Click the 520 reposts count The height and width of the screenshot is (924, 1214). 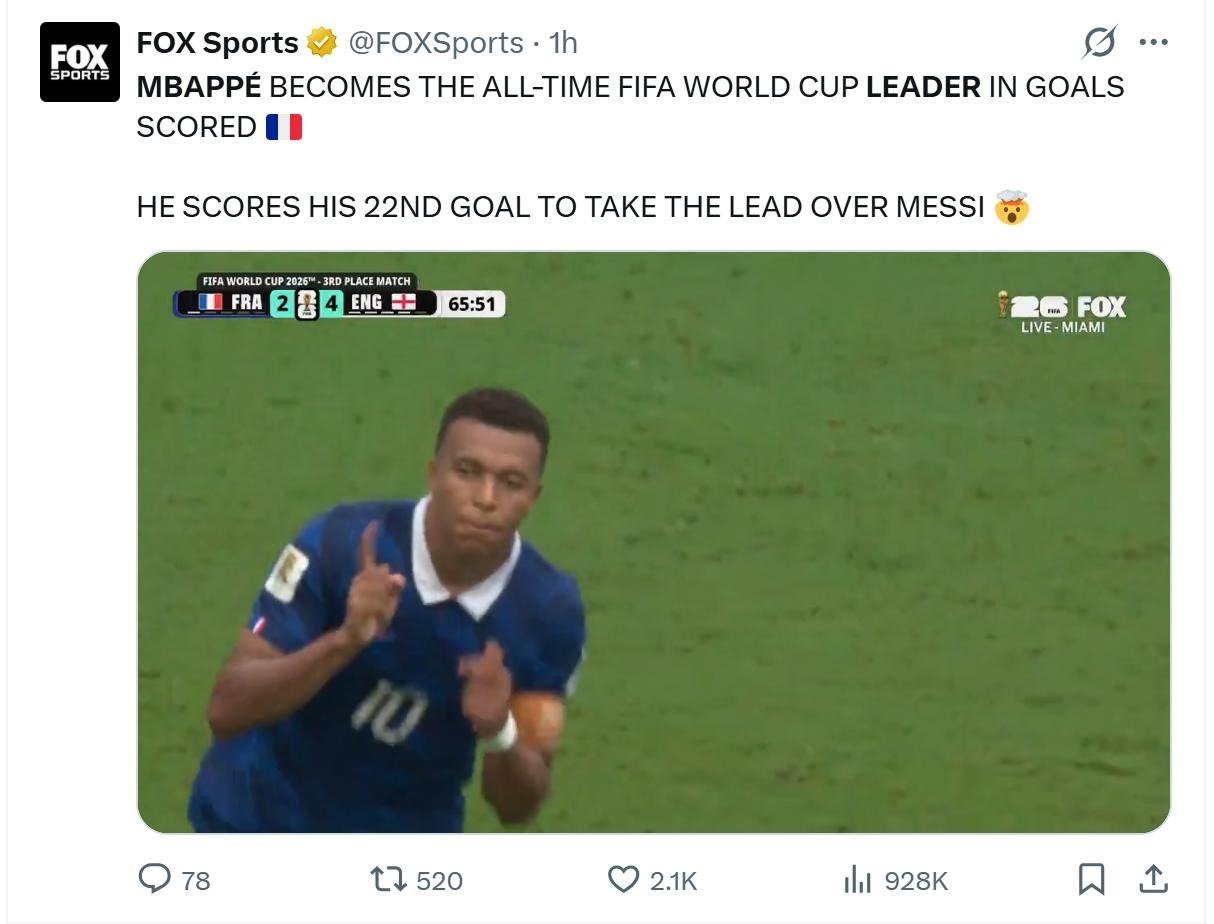click(439, 881)
